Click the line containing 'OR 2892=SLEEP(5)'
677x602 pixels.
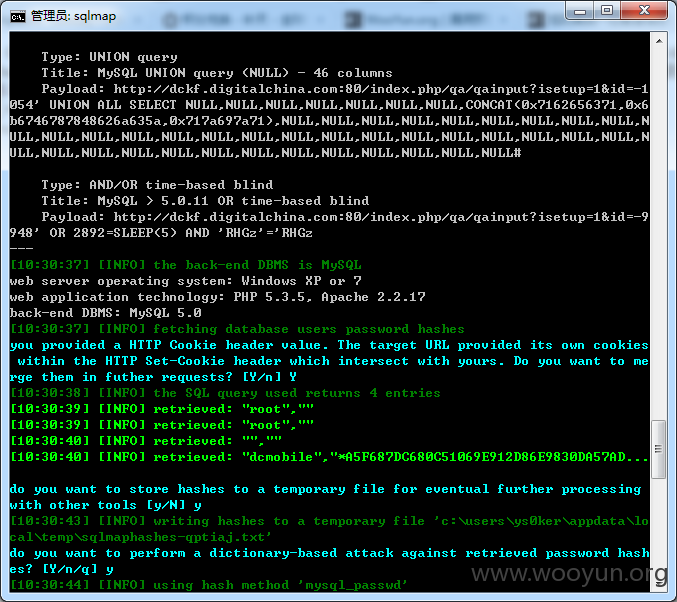pos(161,233)
